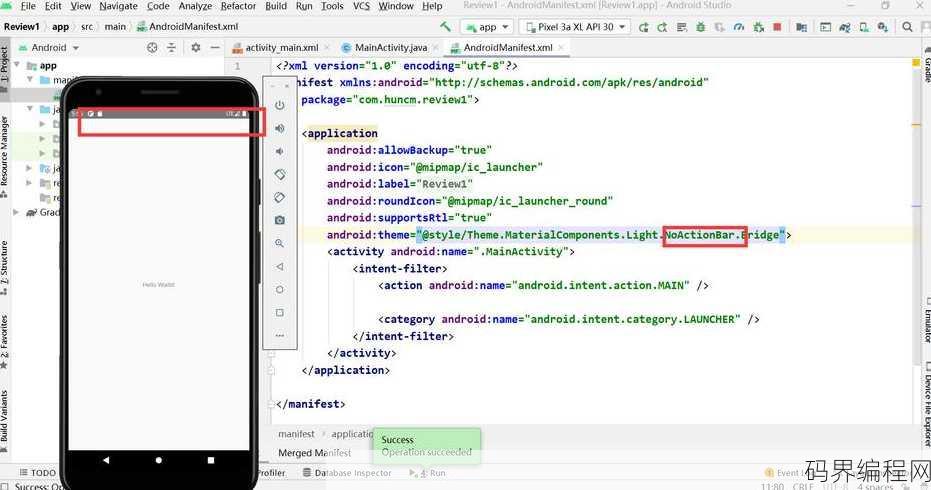Collapse the manifests folder node
The image size is (931, 490).
pos(30,79)
